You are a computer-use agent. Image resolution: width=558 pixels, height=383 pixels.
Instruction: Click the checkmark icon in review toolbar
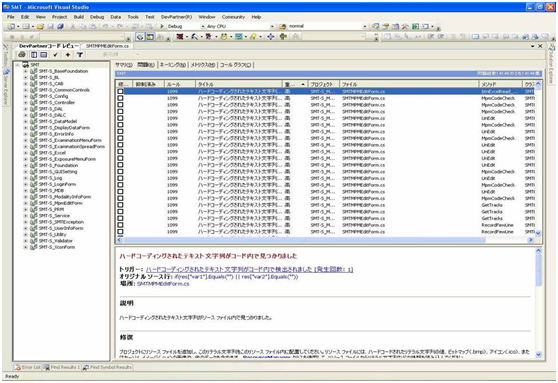(55, 54)
